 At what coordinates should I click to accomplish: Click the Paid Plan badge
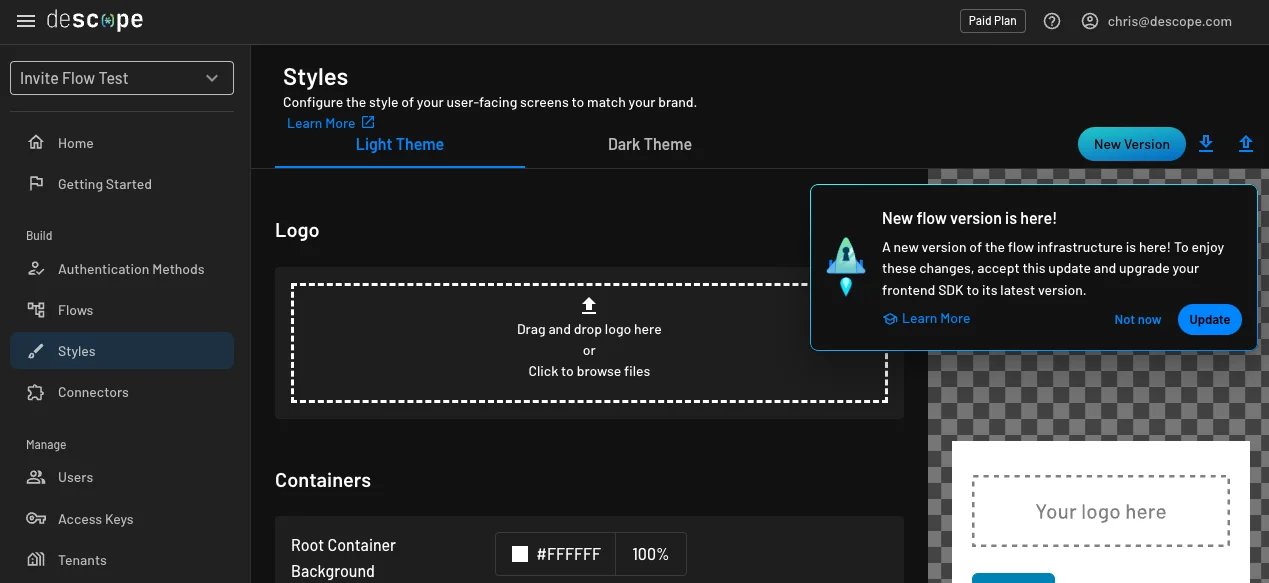(x=993, y=21)
